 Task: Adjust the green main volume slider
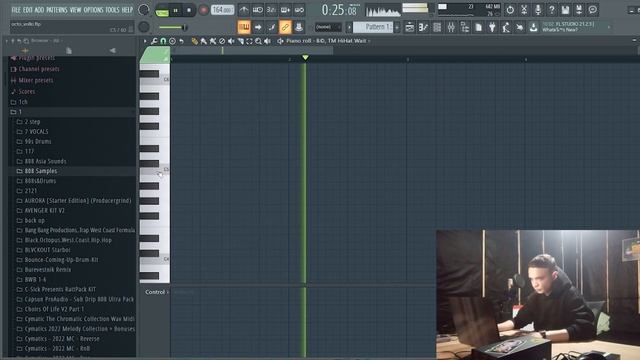point(173,27)
